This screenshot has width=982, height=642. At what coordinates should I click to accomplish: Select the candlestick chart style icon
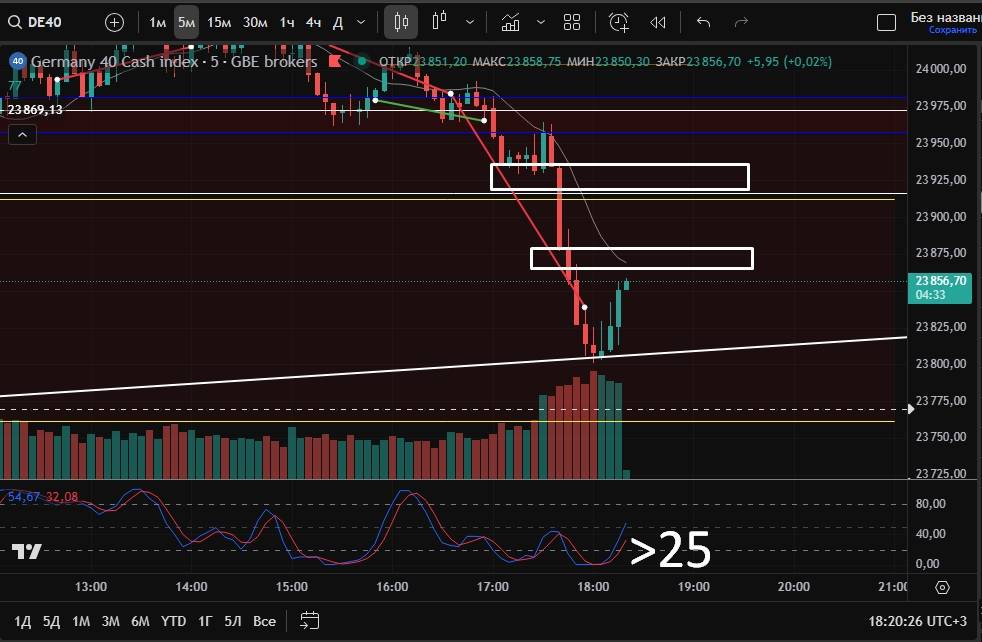(x=401, y=22)
